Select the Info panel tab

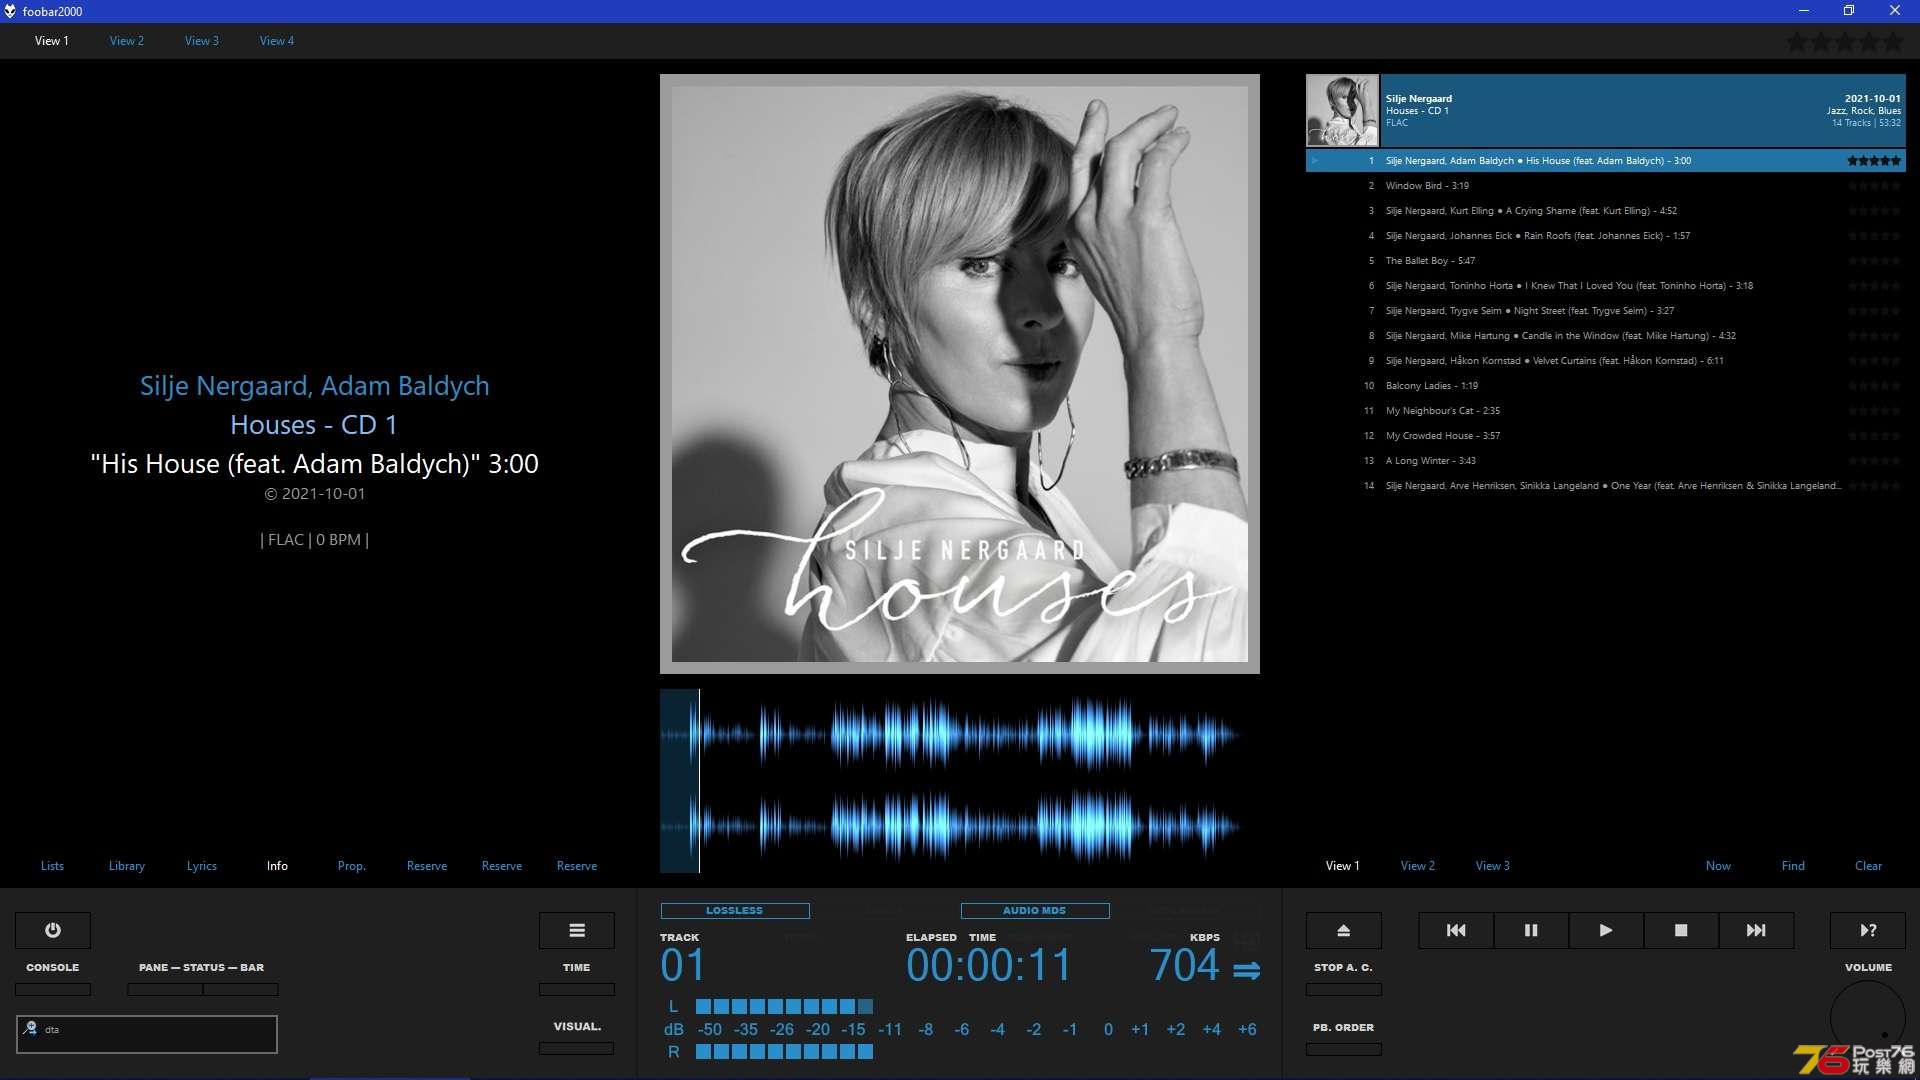point(277,866)
